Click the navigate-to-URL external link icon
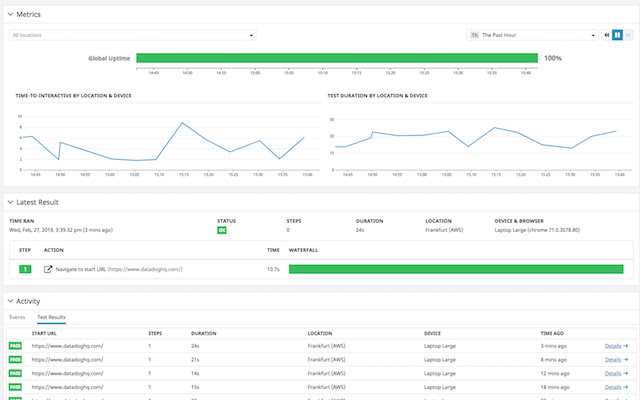640x400 pixels. (x=48, y=269)
